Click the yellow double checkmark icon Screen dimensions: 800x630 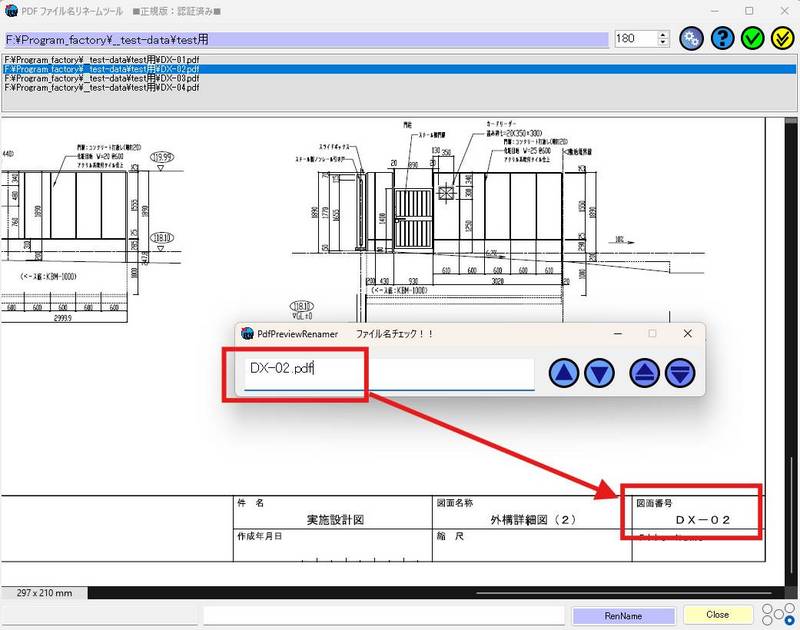(782, 38)
